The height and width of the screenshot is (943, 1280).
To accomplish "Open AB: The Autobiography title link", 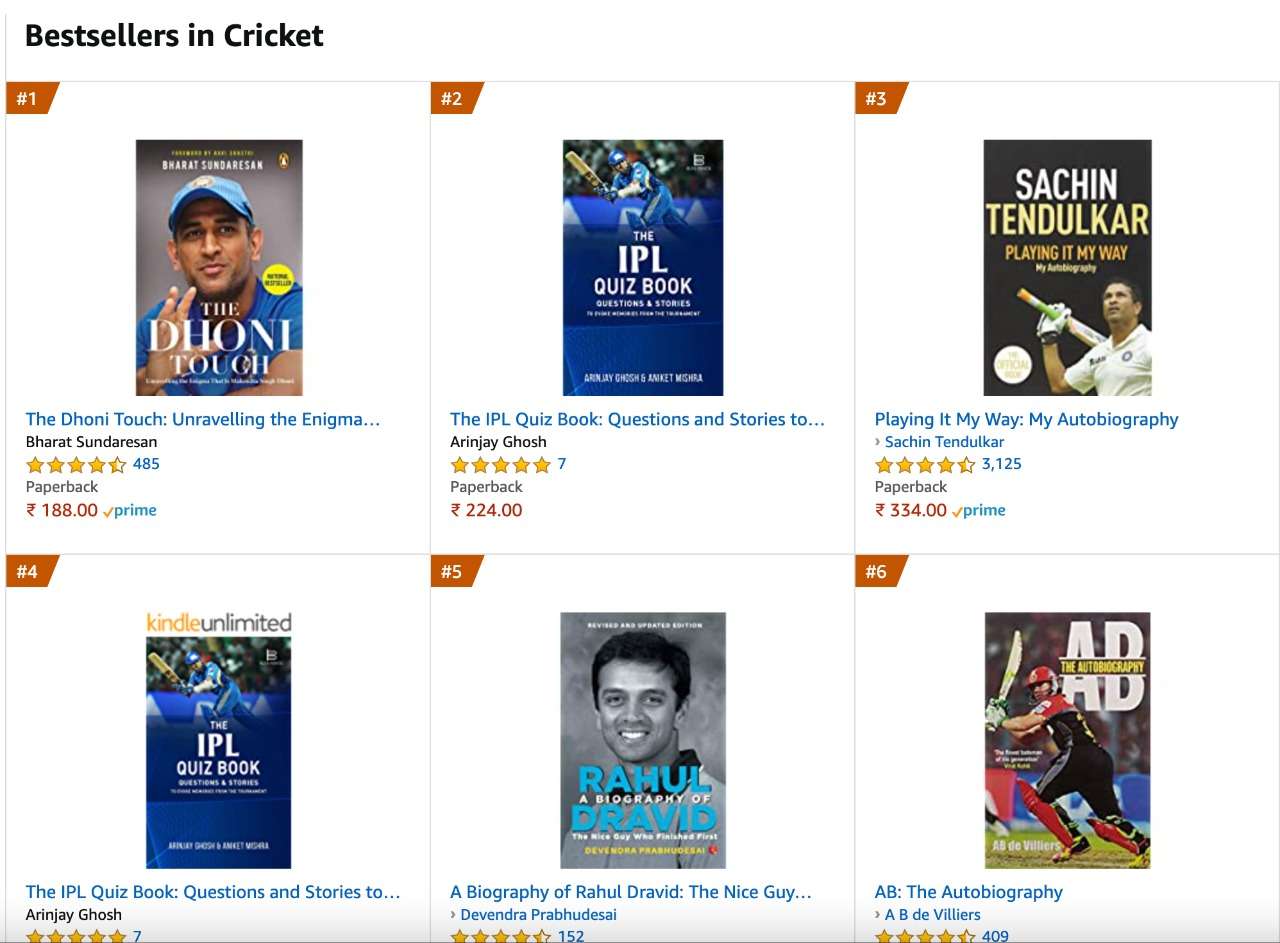I will [x=968, y=891].
